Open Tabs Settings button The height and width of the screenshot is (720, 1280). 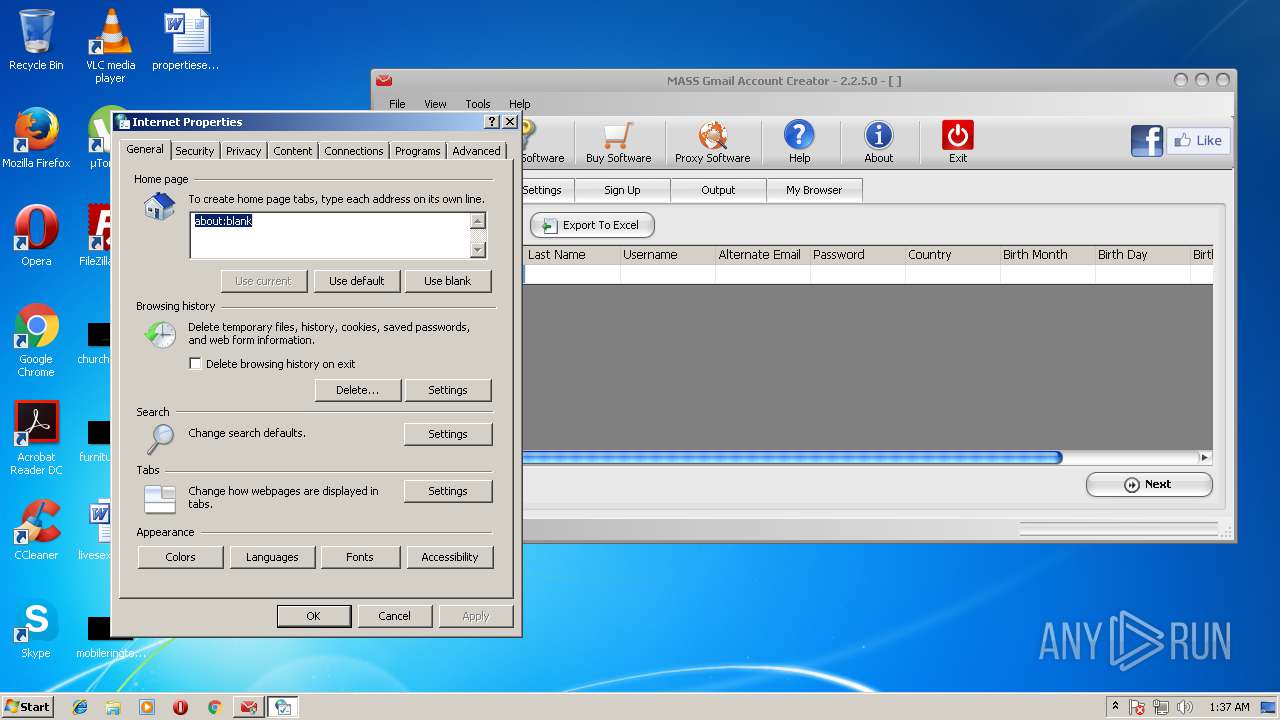(448, 491)
